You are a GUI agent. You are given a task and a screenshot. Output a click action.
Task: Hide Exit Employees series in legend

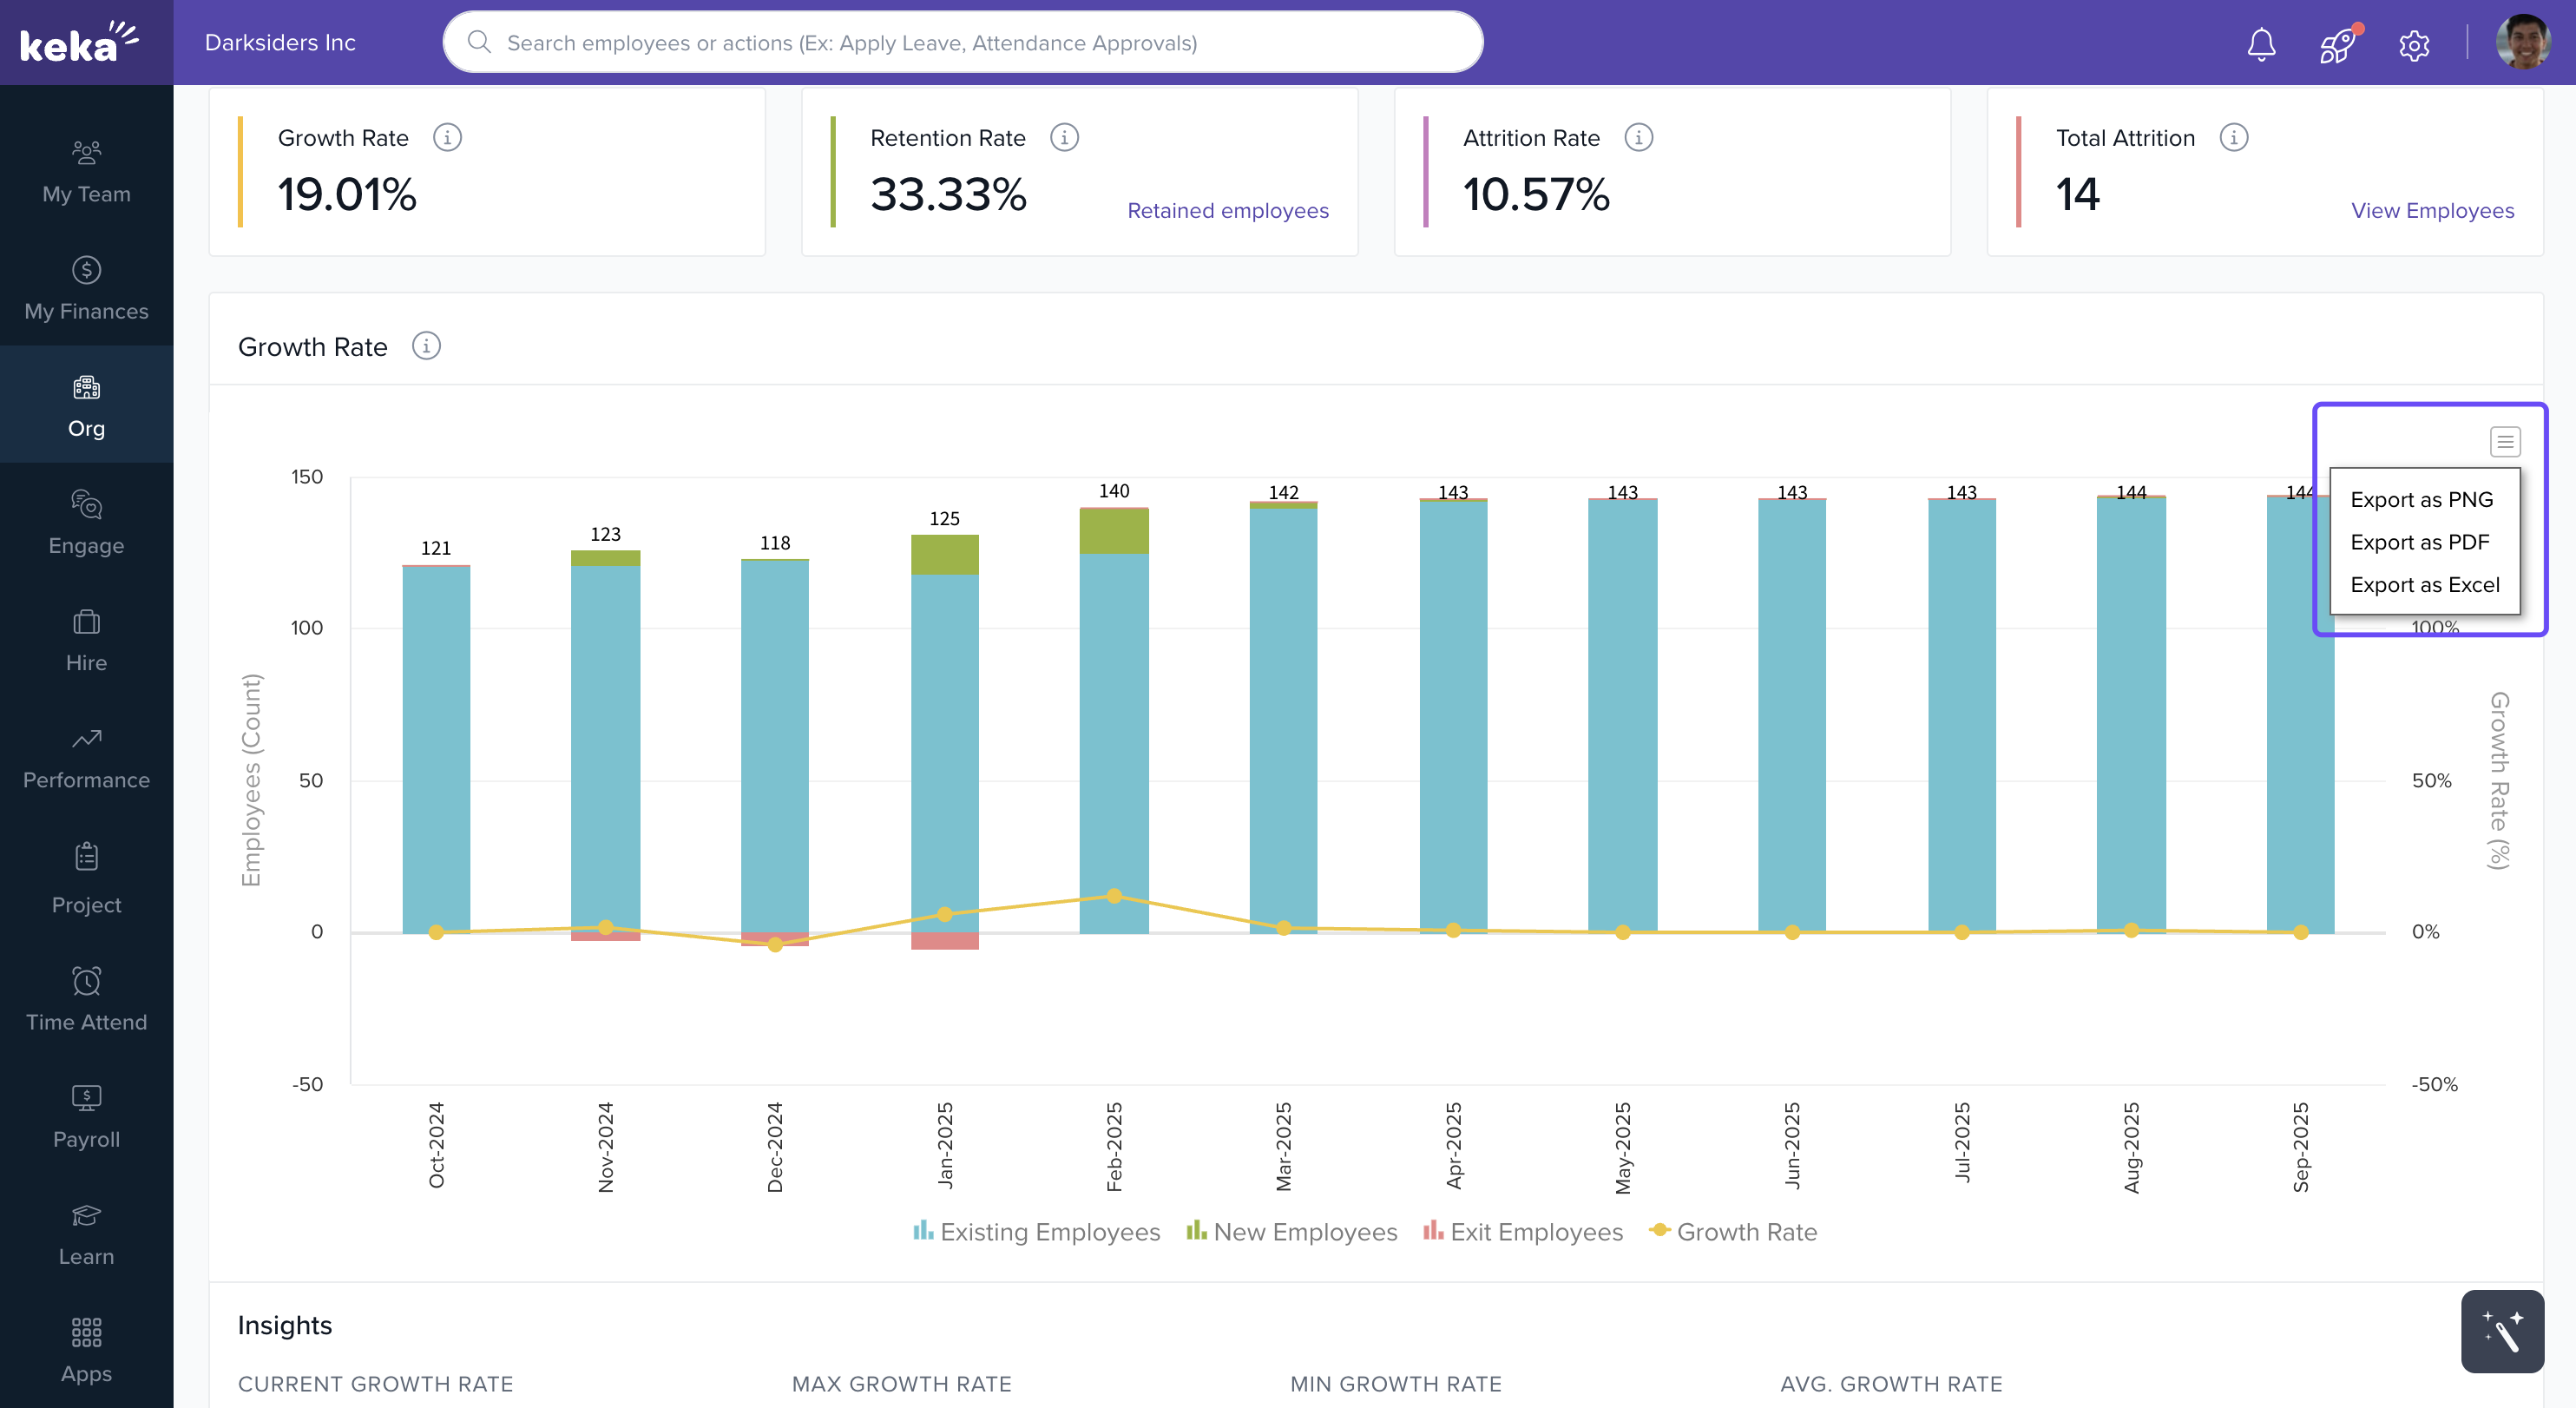click(1523, 1232)
